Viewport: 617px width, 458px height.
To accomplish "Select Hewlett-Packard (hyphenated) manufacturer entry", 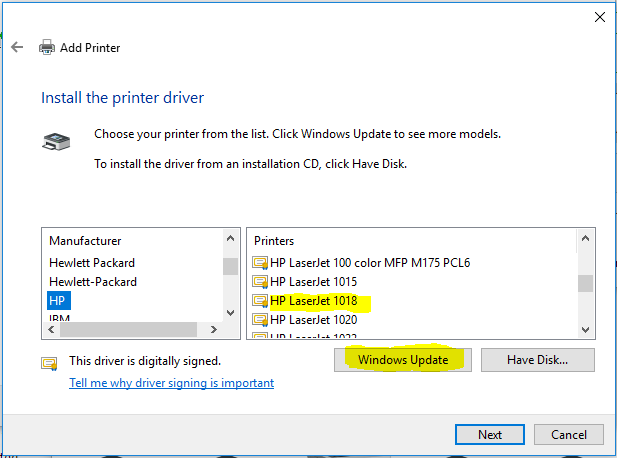I will pyautogui.click(x=93, y=282).
